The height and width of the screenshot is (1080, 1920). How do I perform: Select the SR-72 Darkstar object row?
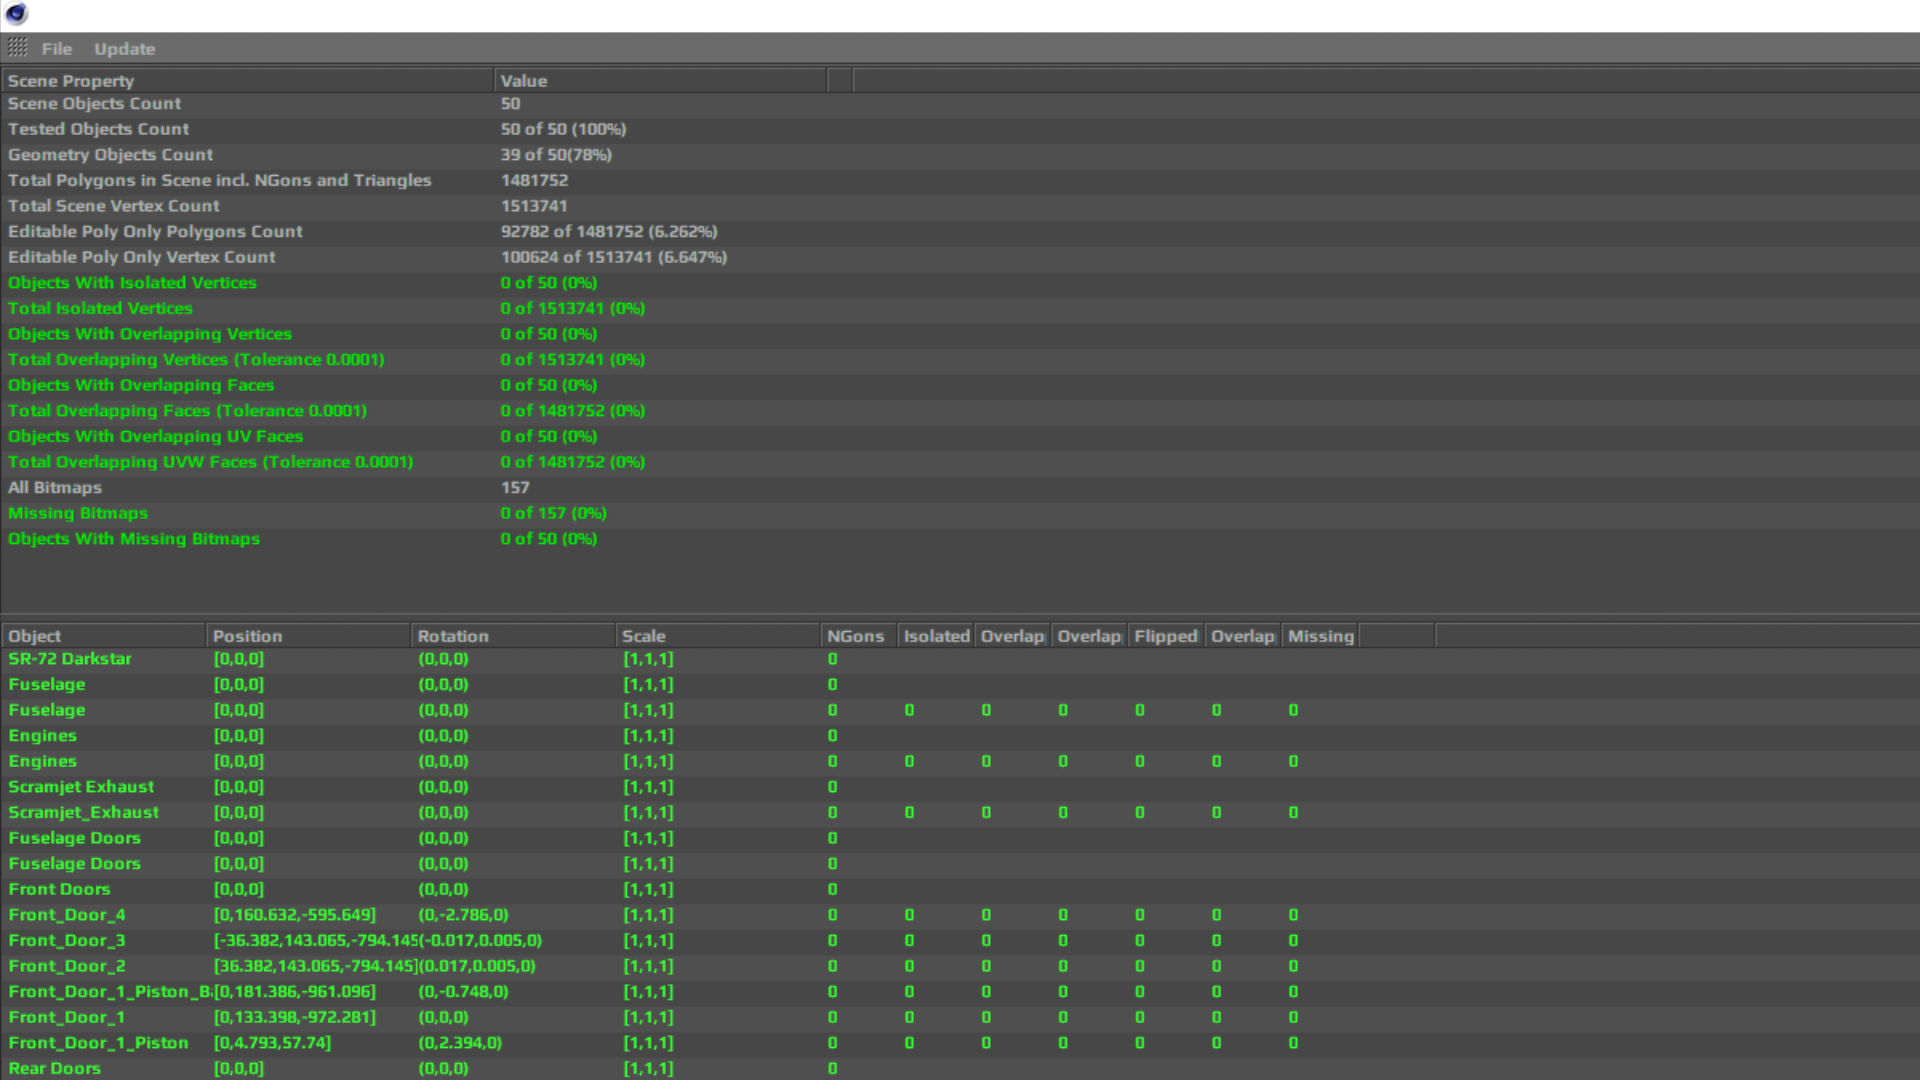(x=70, y=659)
